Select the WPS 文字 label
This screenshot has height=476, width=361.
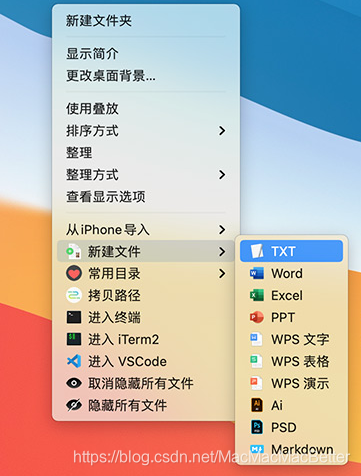[300, 339]
